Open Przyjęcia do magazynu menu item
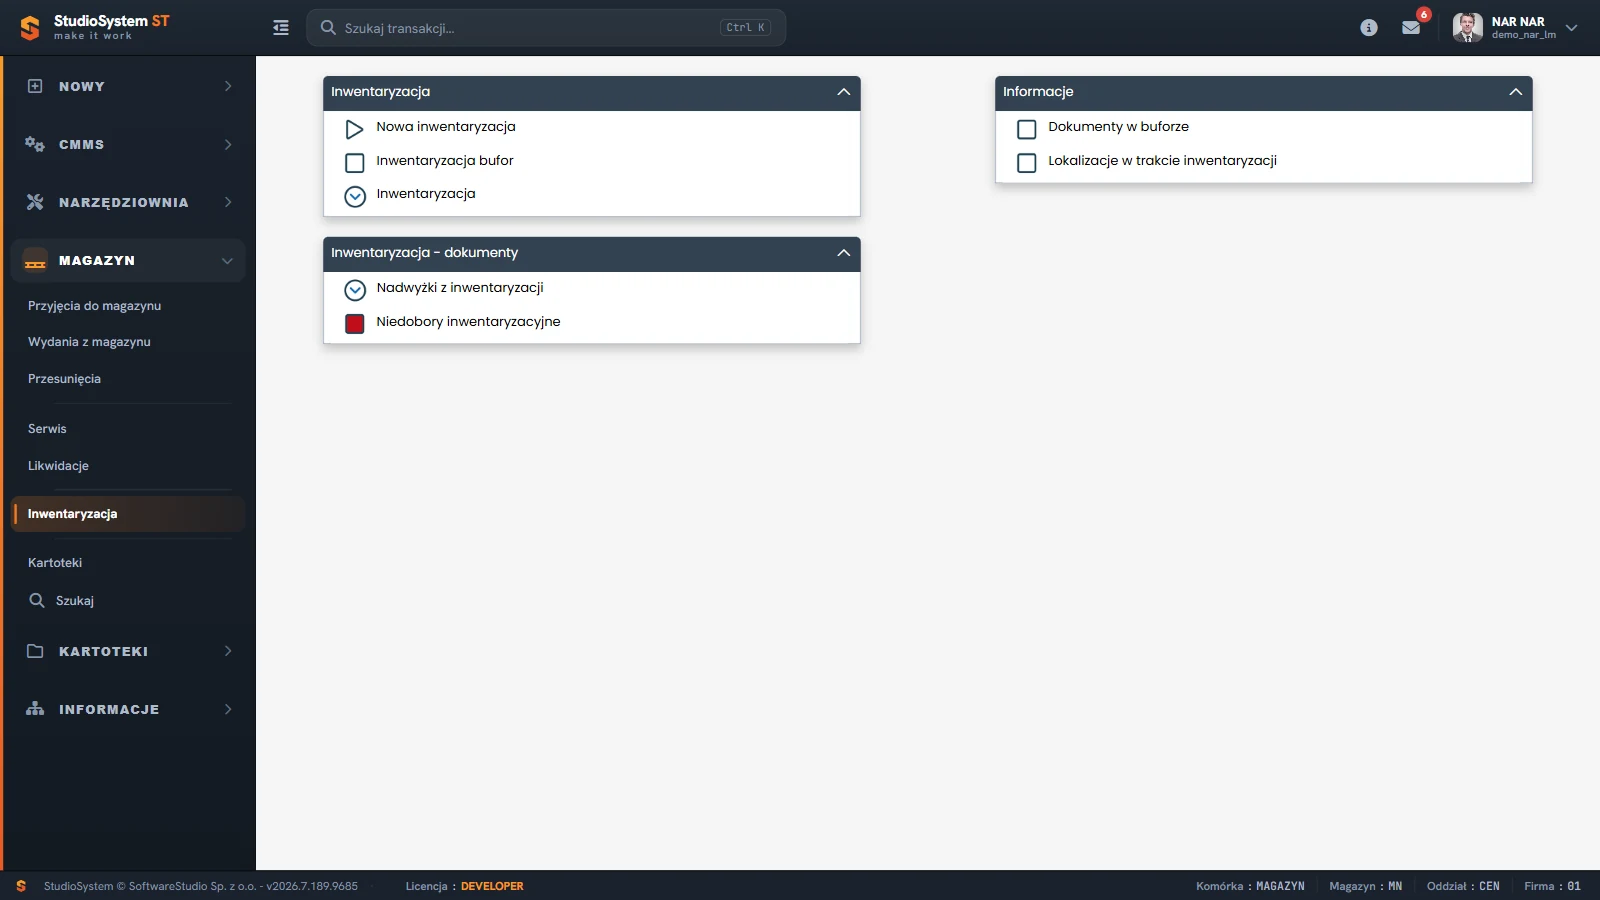Screen dimensions: 1600x900 tap(95, 306)
